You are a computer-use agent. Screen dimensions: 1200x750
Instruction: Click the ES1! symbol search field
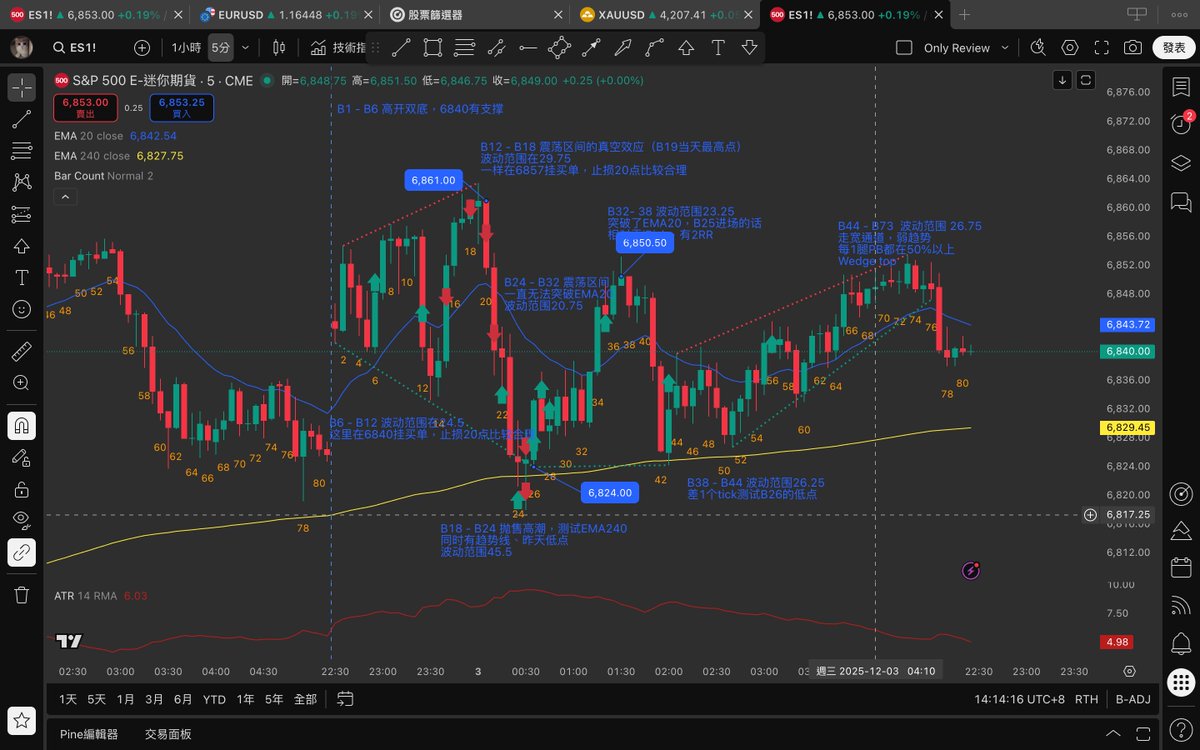[x=87, y=48]
